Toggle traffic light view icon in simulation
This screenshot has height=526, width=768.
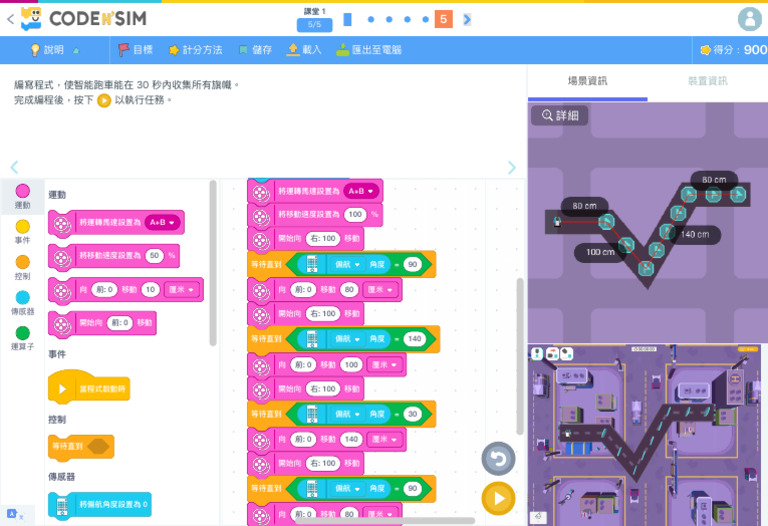click(x=537, y=353)
